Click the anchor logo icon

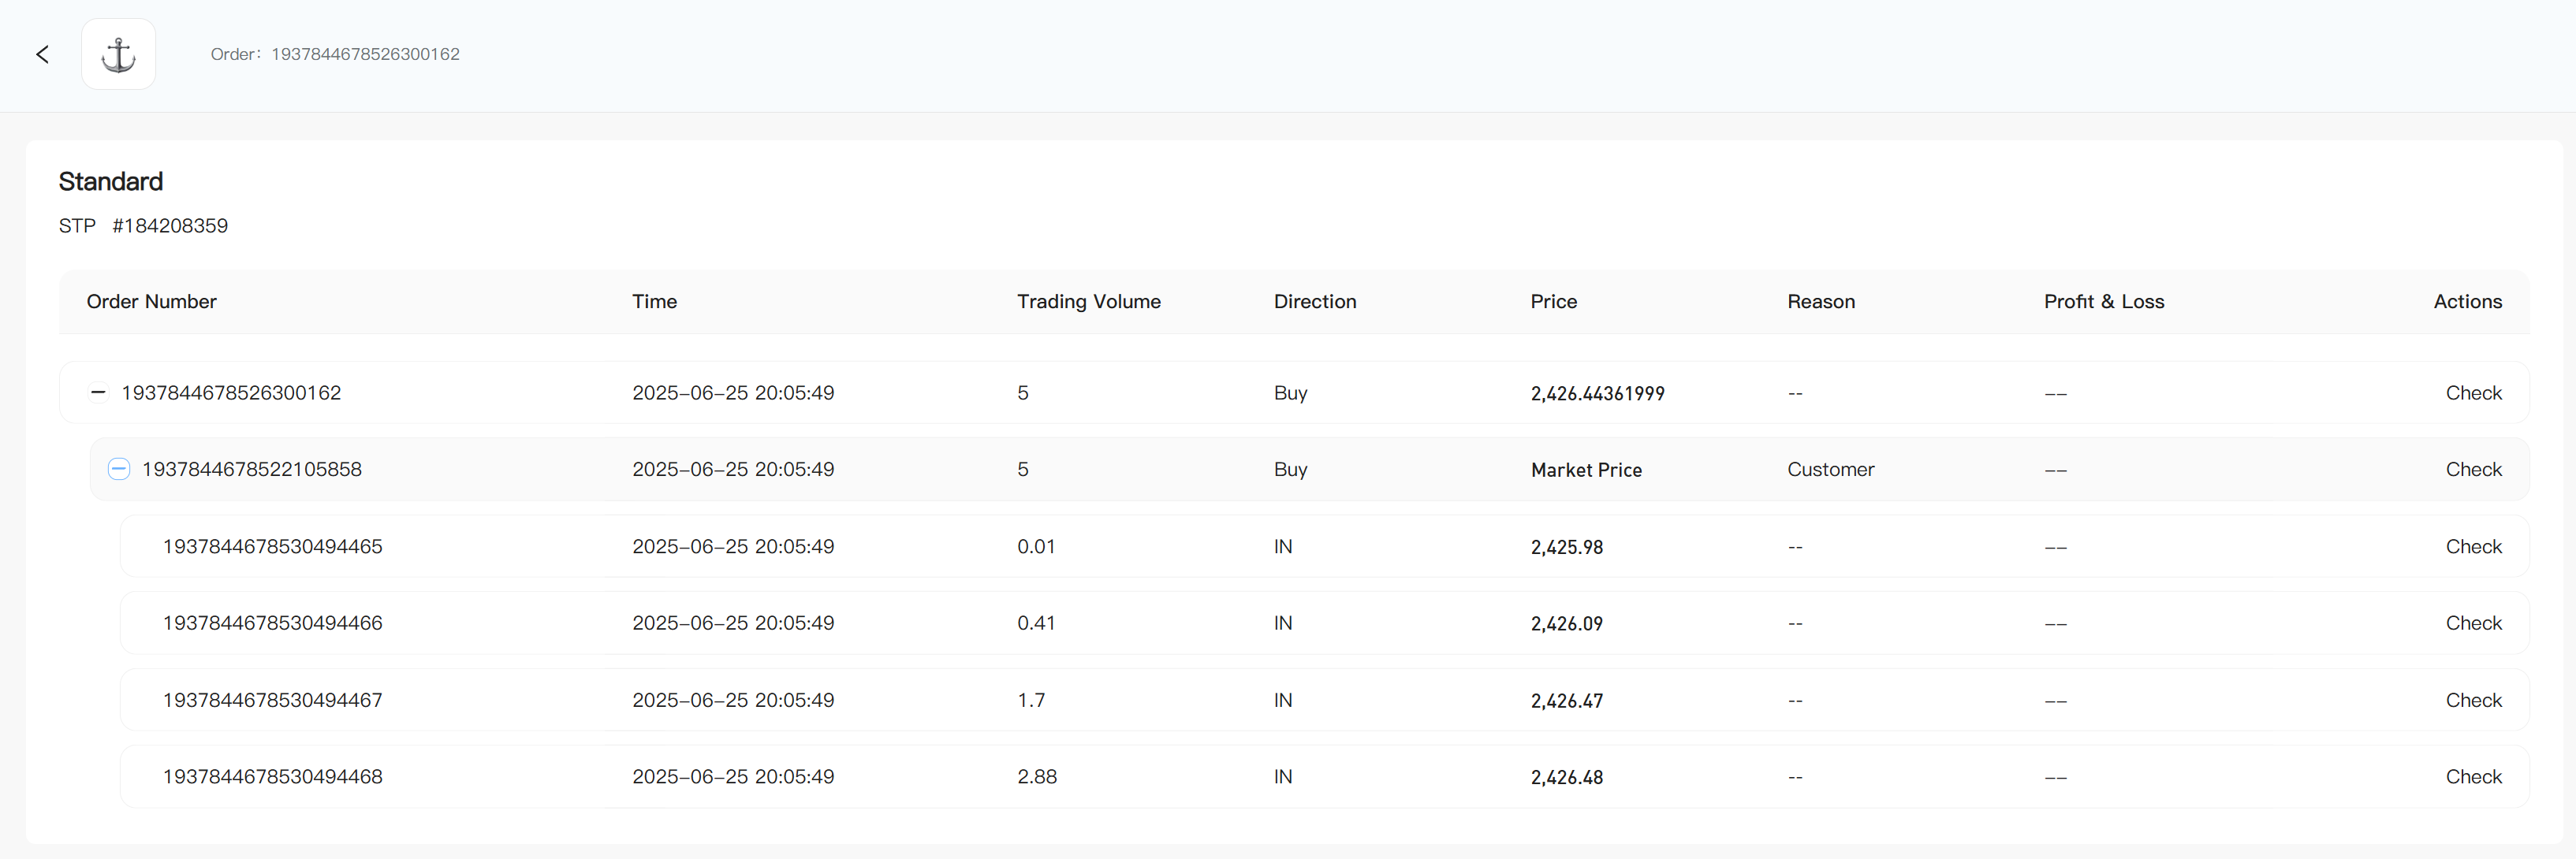(118, 54)
